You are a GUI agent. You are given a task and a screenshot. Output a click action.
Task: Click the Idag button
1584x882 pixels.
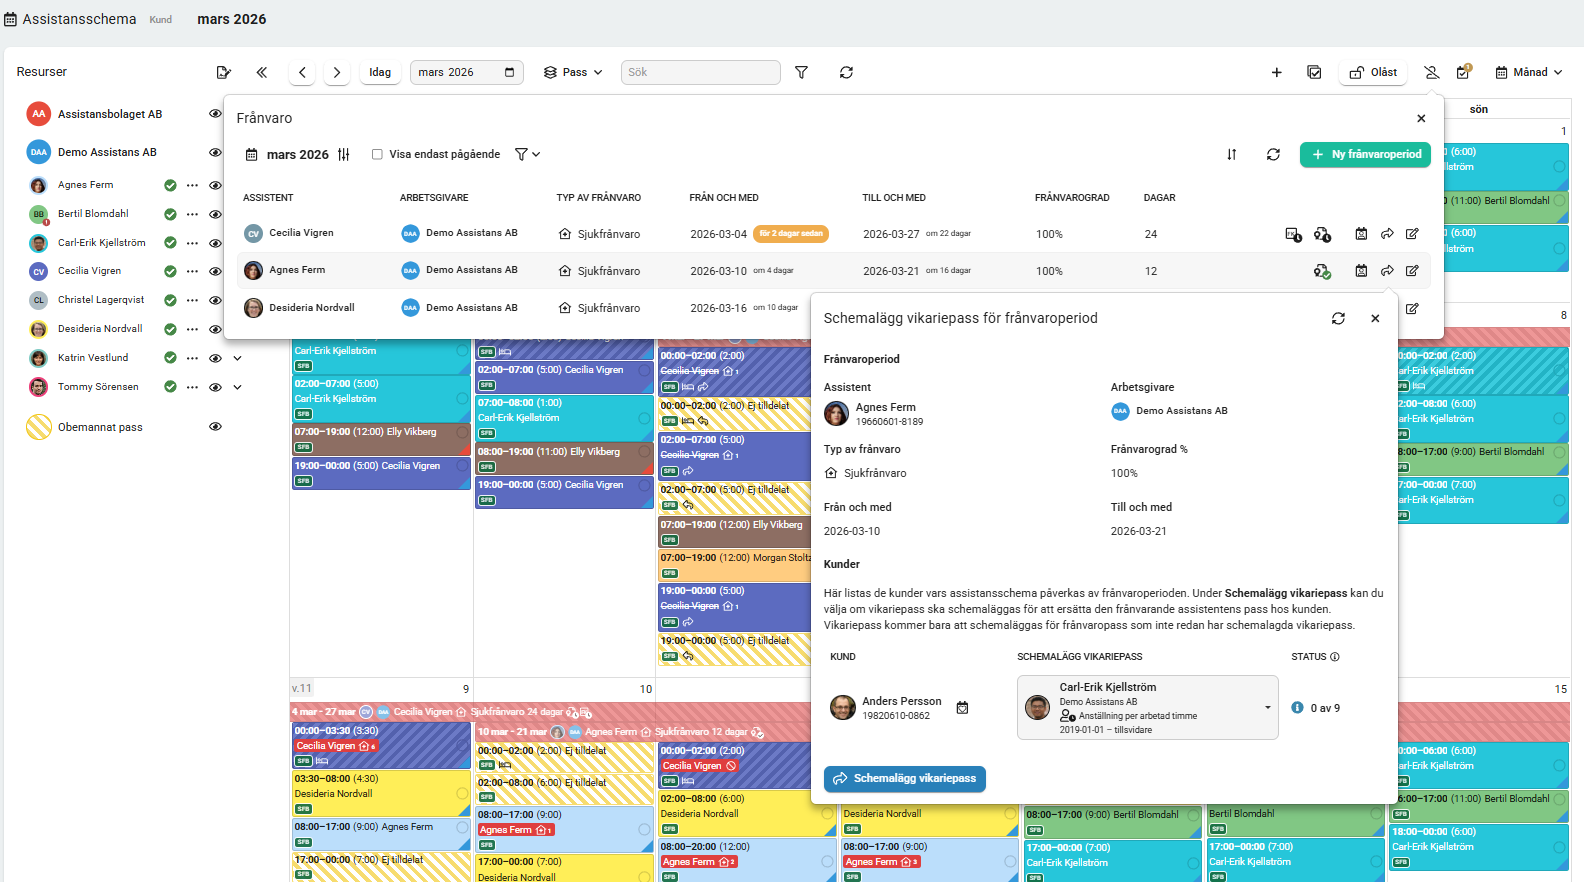[x=380, y=72]
